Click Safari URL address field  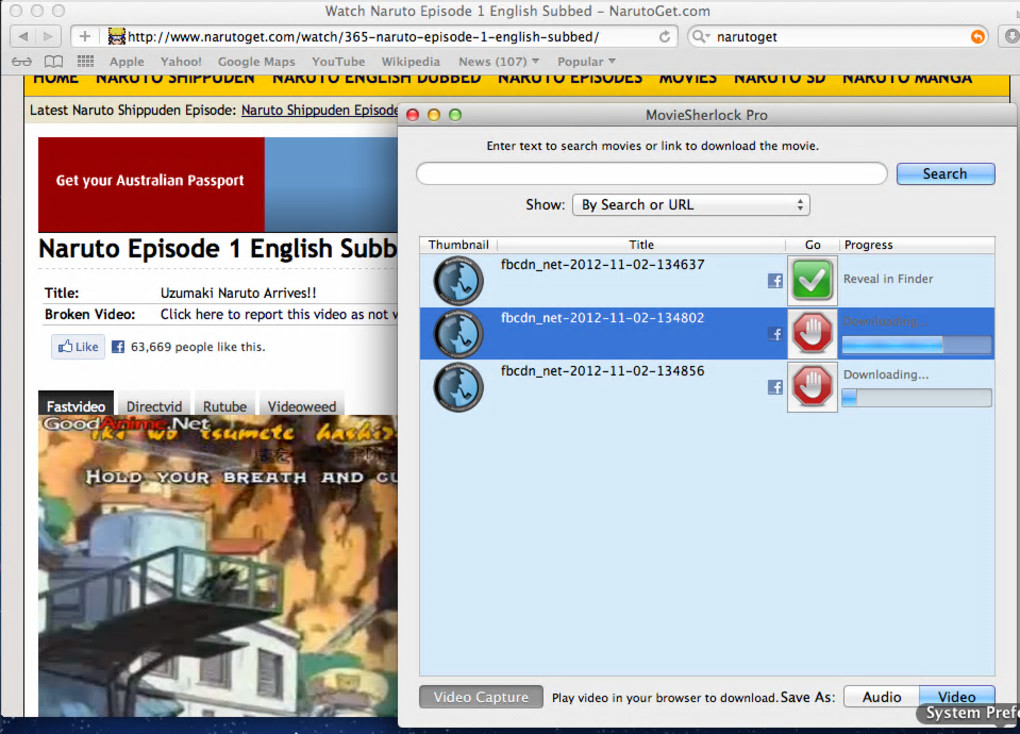click(374, 36)
